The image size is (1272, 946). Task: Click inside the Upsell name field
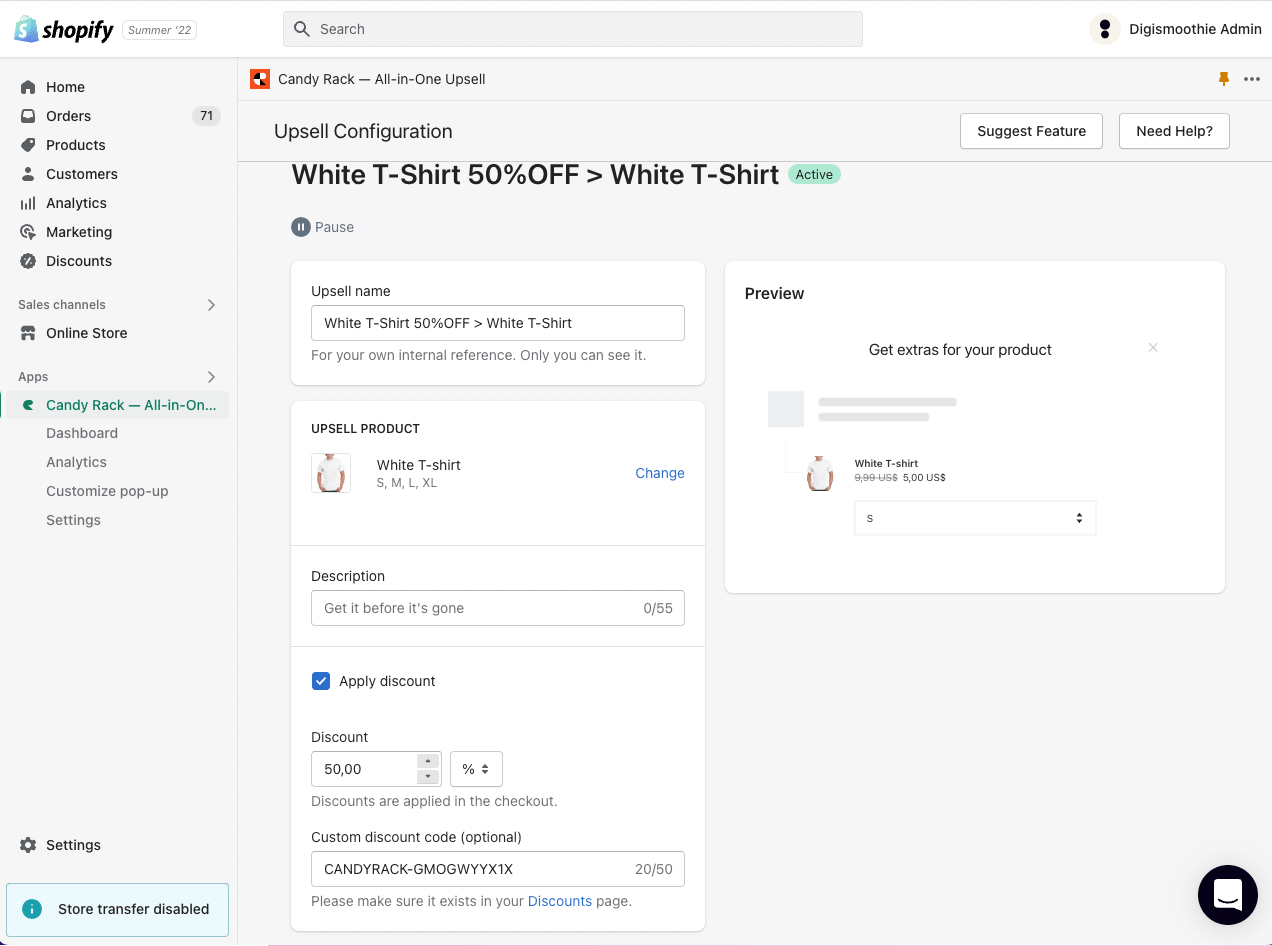pyautogui.click(x=497, y=322)
